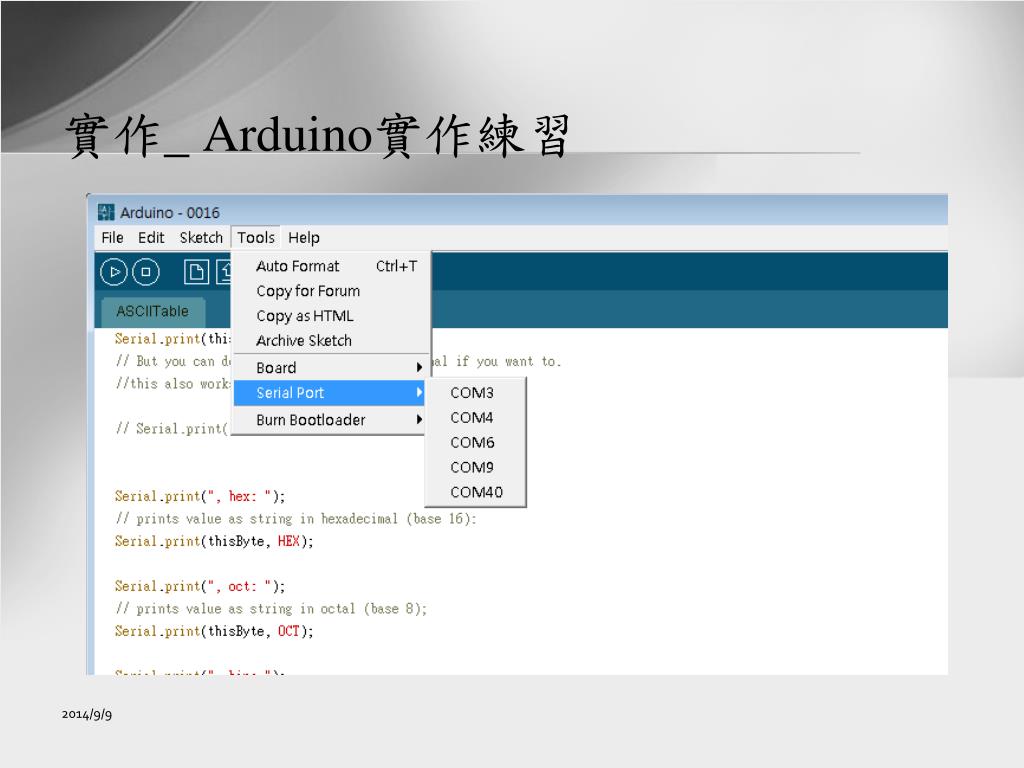The image size is (1024, 768).
Task: Select COM9 serial port
Action: 475,468
